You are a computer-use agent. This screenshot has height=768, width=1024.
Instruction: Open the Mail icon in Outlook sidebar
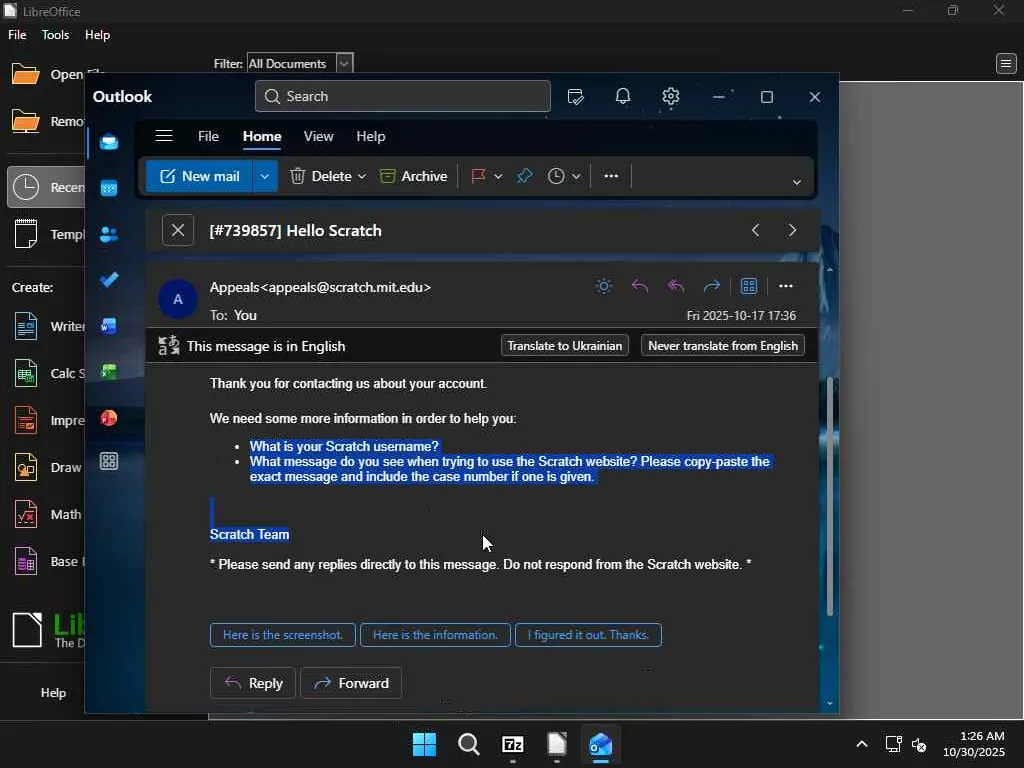109,142
